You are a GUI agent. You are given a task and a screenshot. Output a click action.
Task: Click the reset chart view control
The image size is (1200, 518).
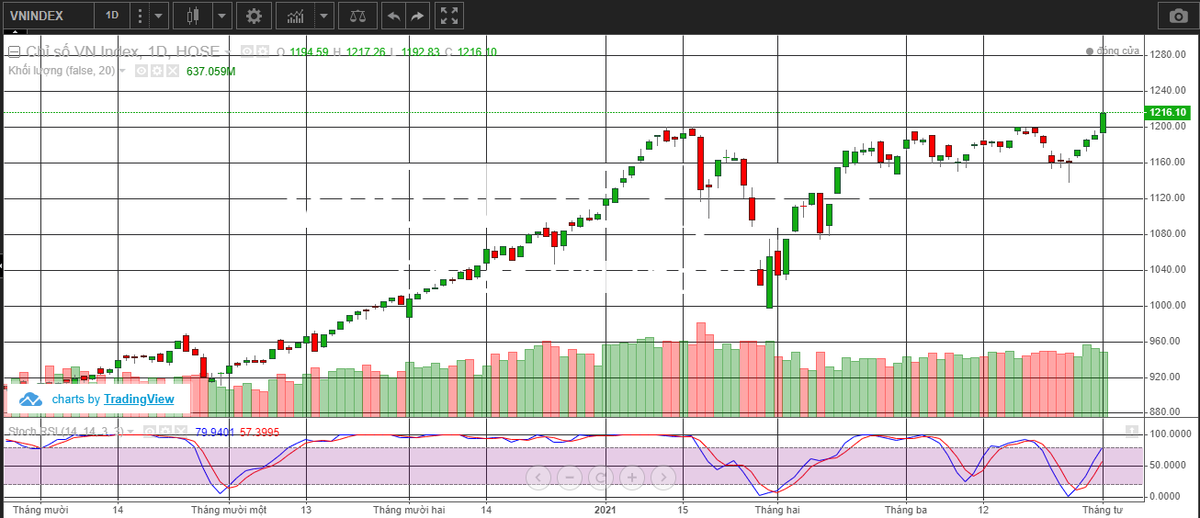tap(600, 477)
